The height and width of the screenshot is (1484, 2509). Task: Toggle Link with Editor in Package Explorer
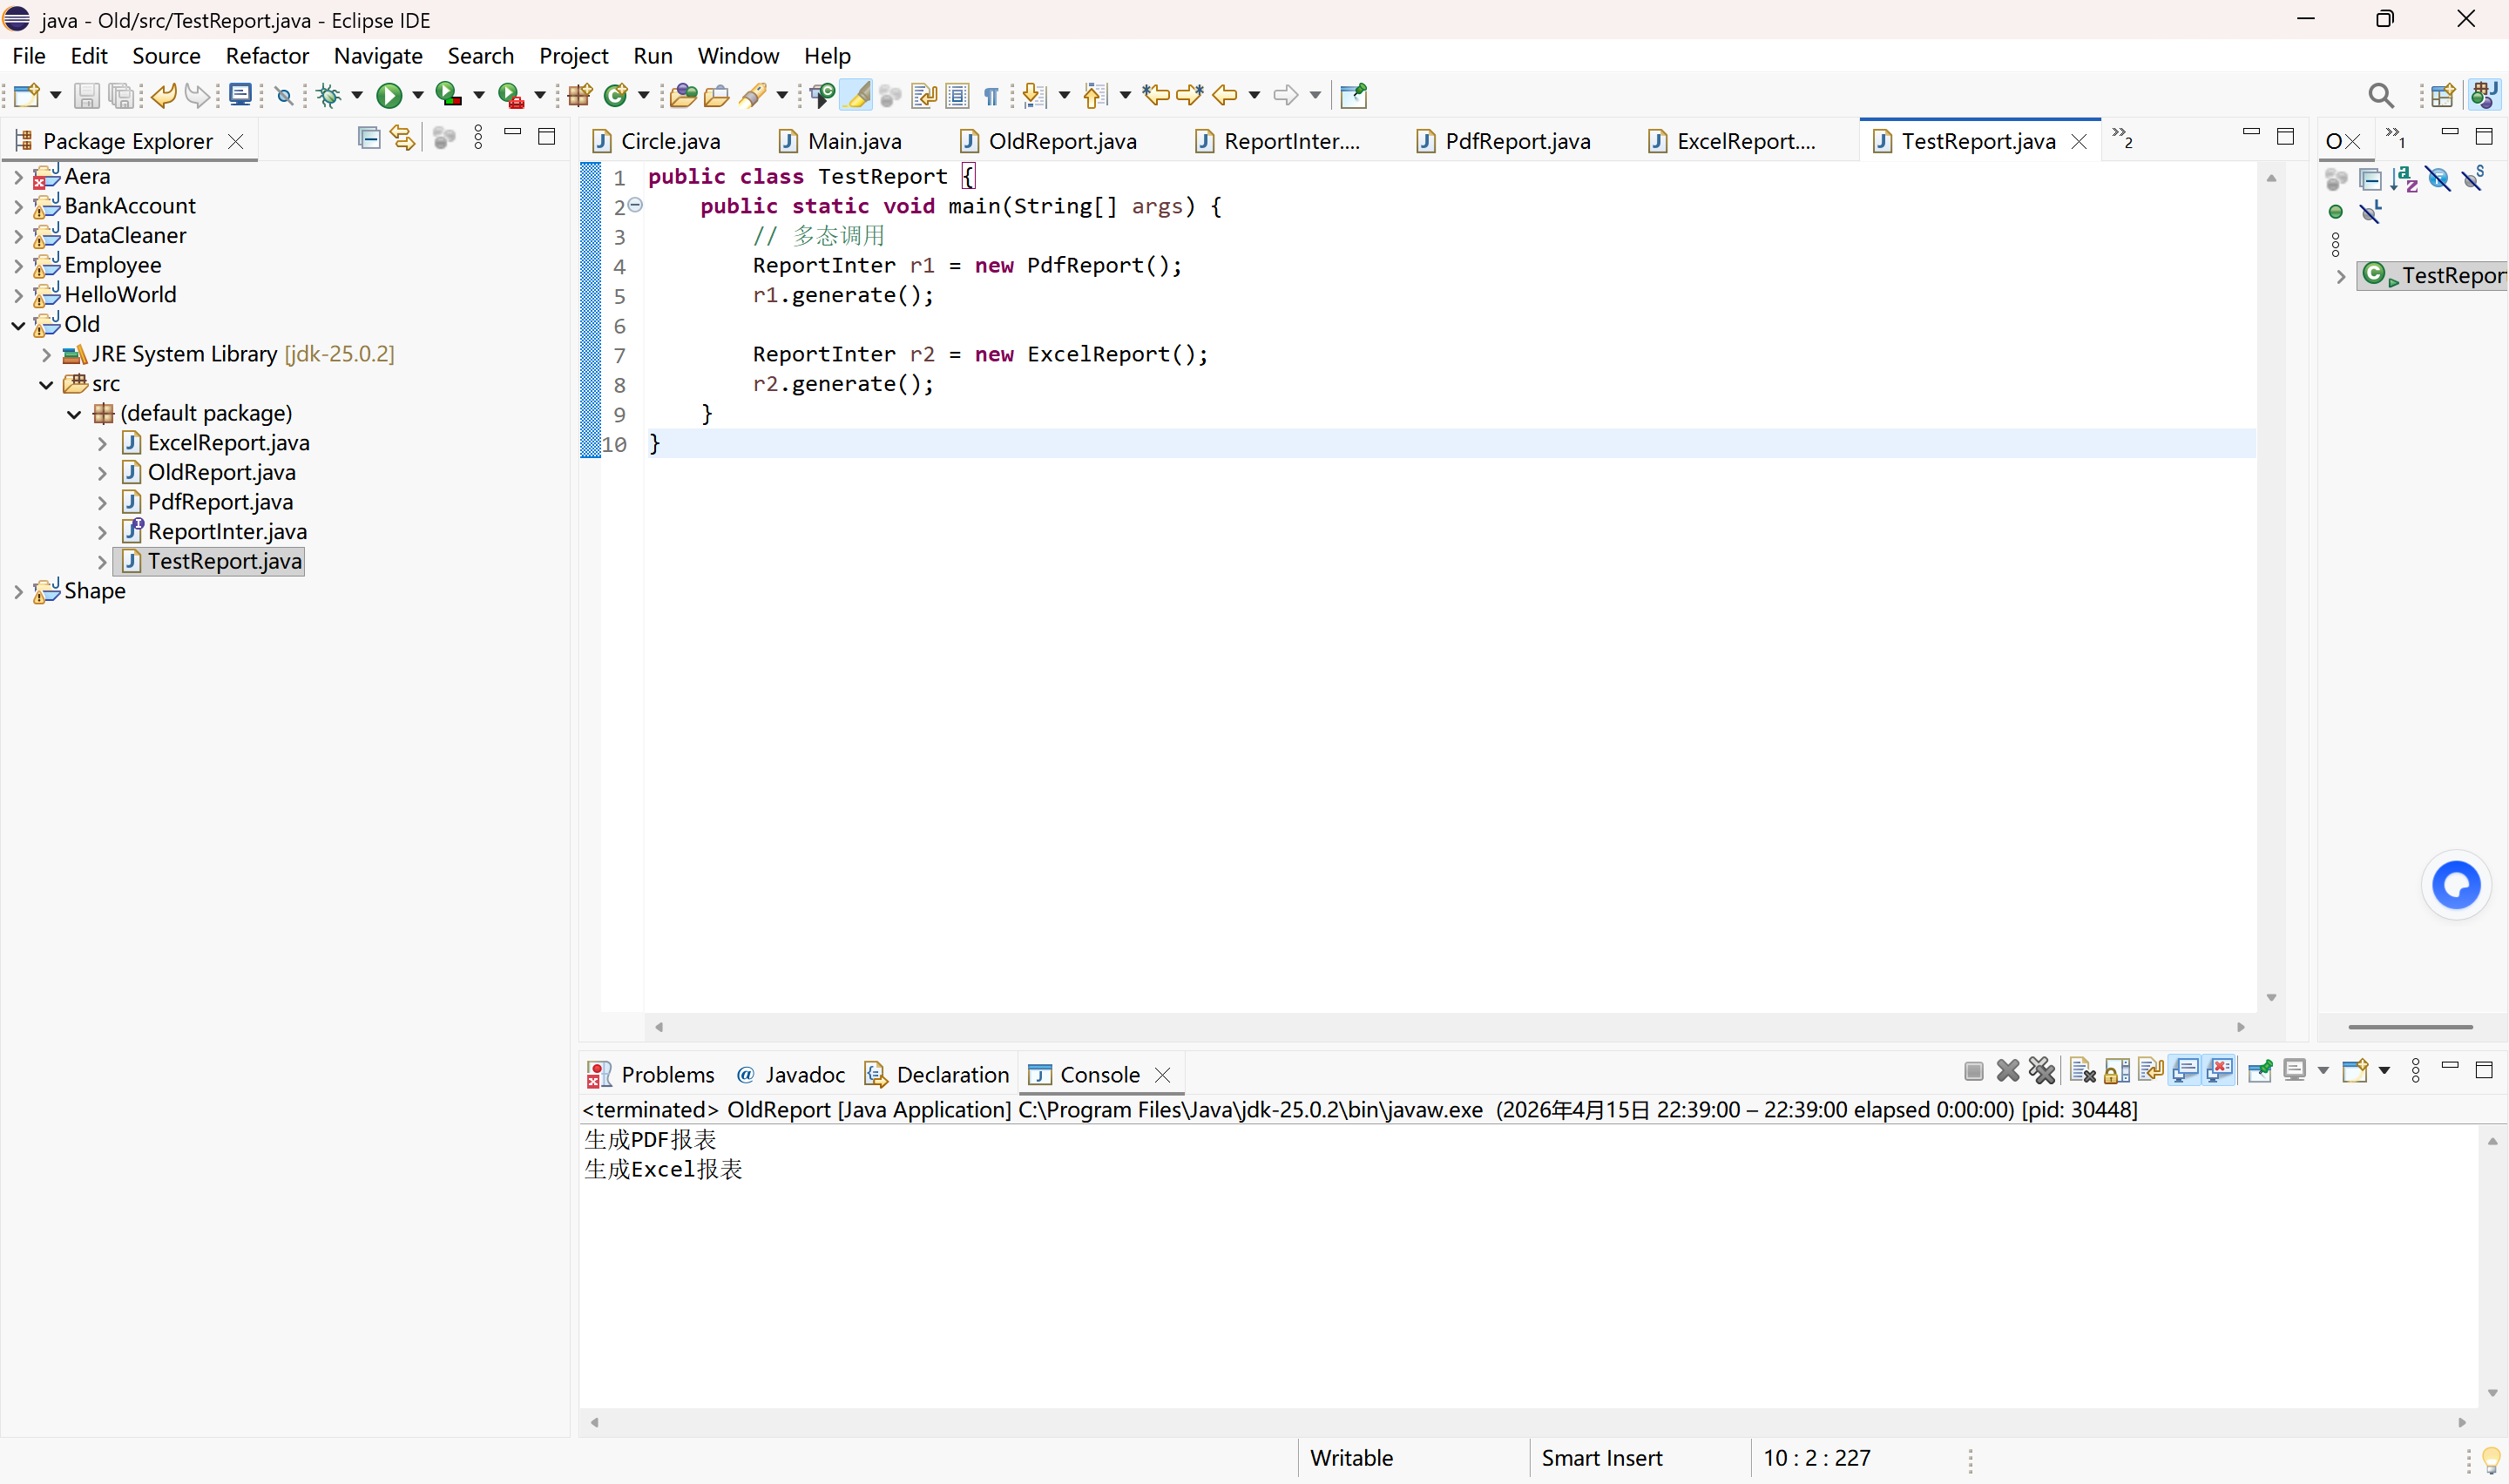402,139
